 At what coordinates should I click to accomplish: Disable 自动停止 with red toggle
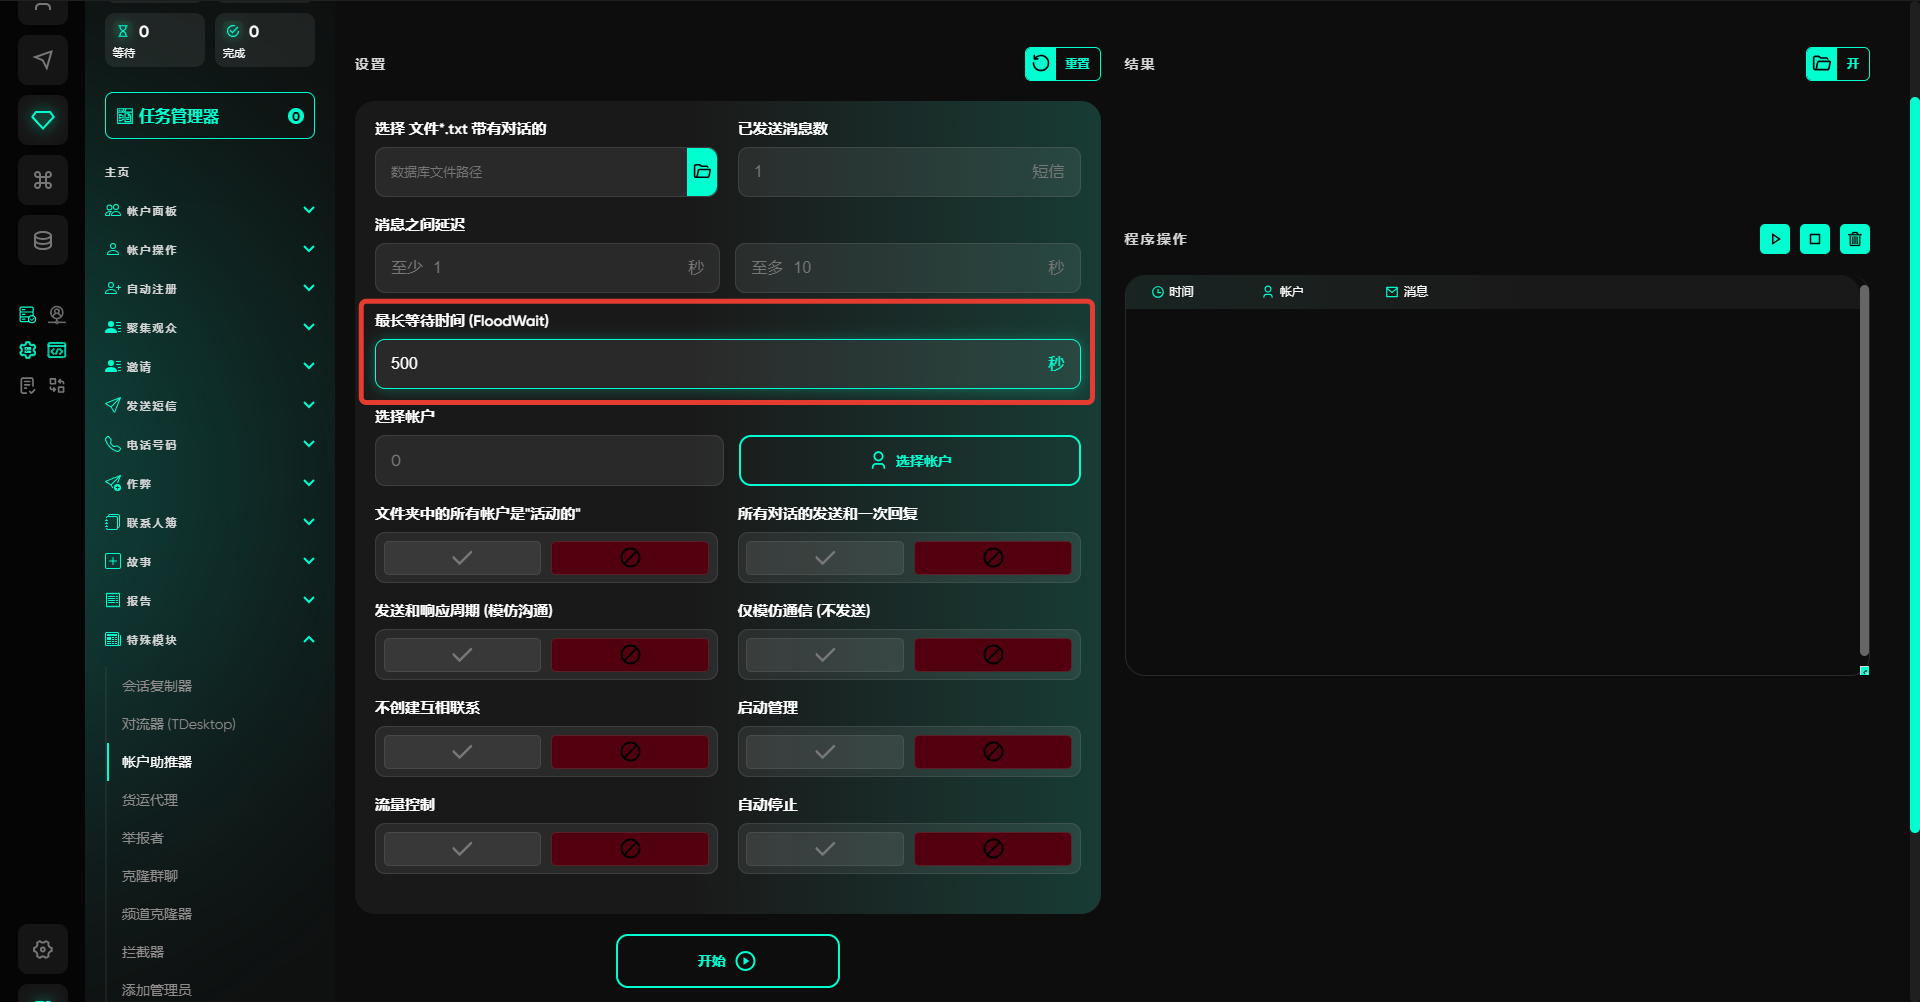(992, 849)
